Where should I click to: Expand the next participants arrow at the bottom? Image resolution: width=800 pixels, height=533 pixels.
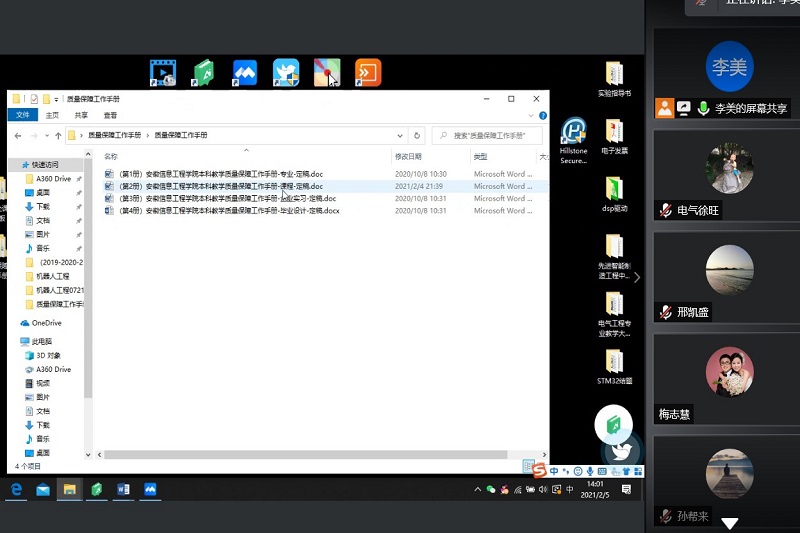[730, 523]
